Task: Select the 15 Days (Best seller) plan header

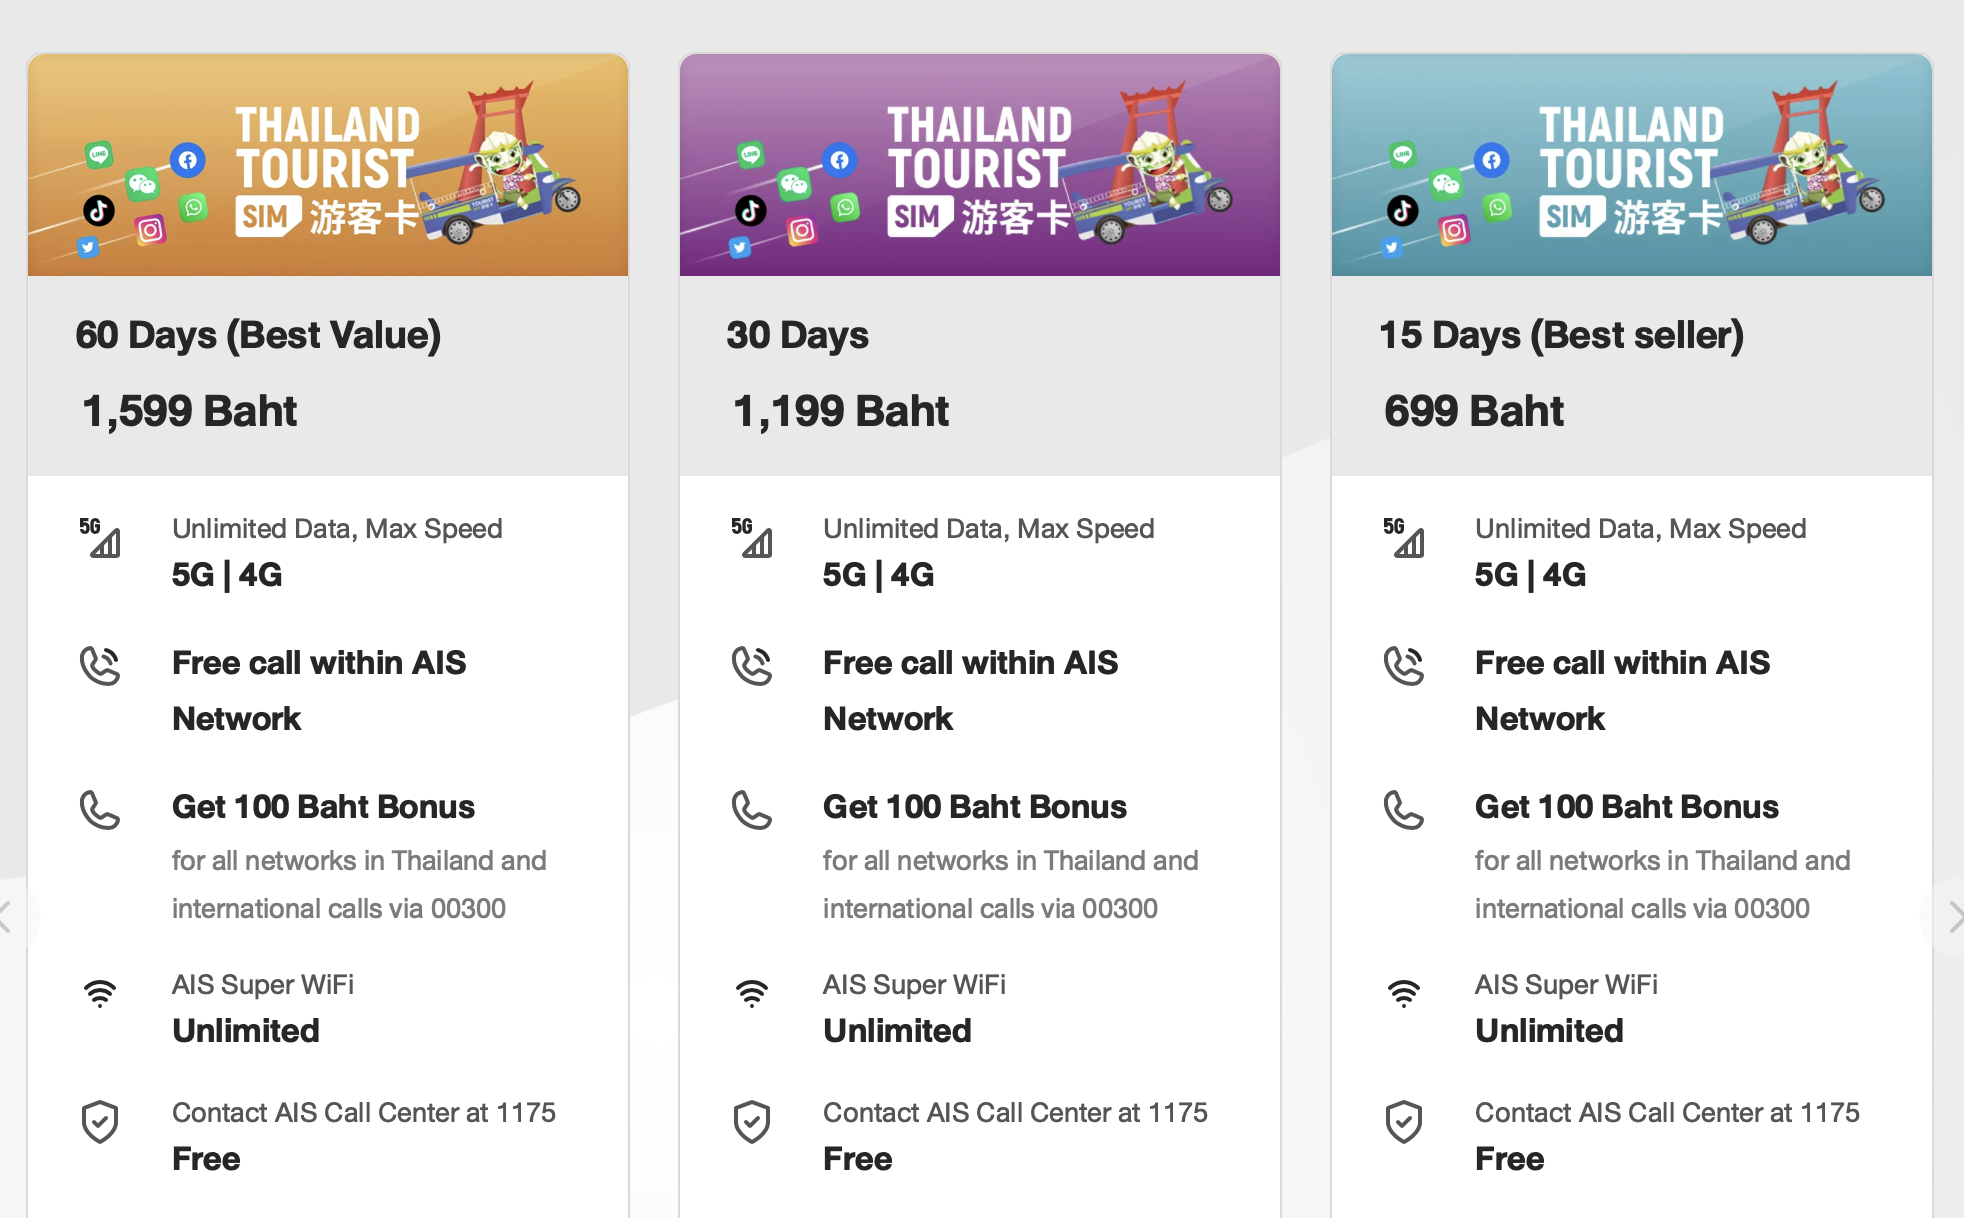Action: click(1561, 335)
